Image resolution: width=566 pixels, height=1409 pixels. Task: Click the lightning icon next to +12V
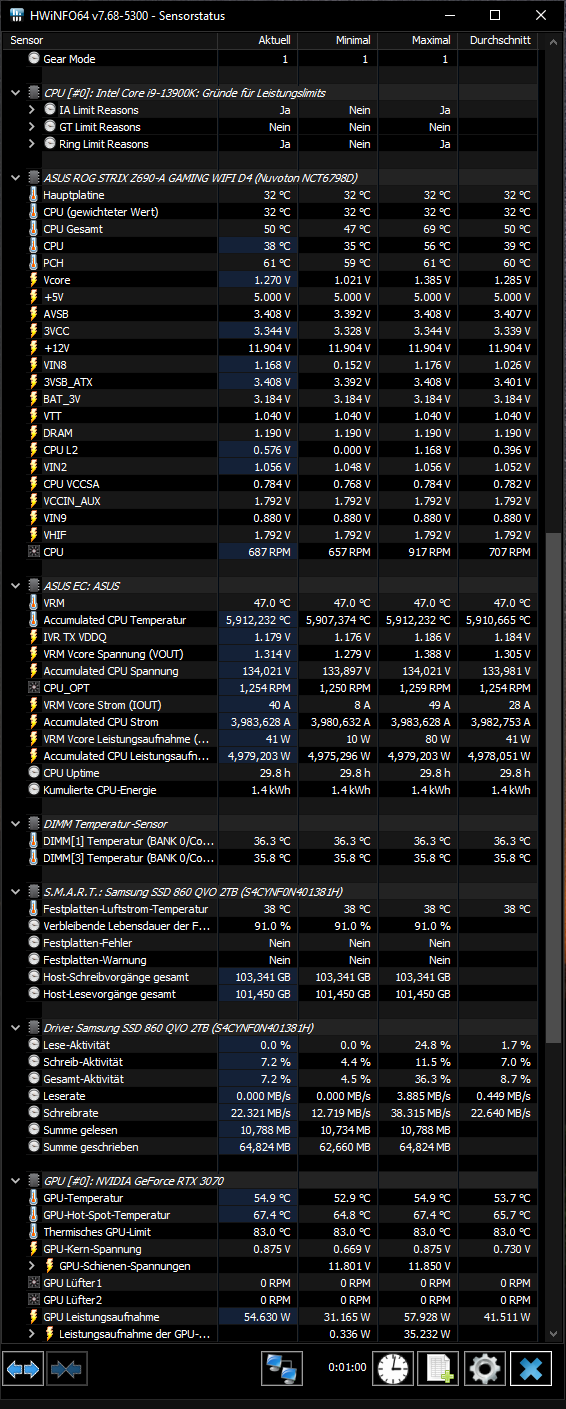click(x=35, y=348)
